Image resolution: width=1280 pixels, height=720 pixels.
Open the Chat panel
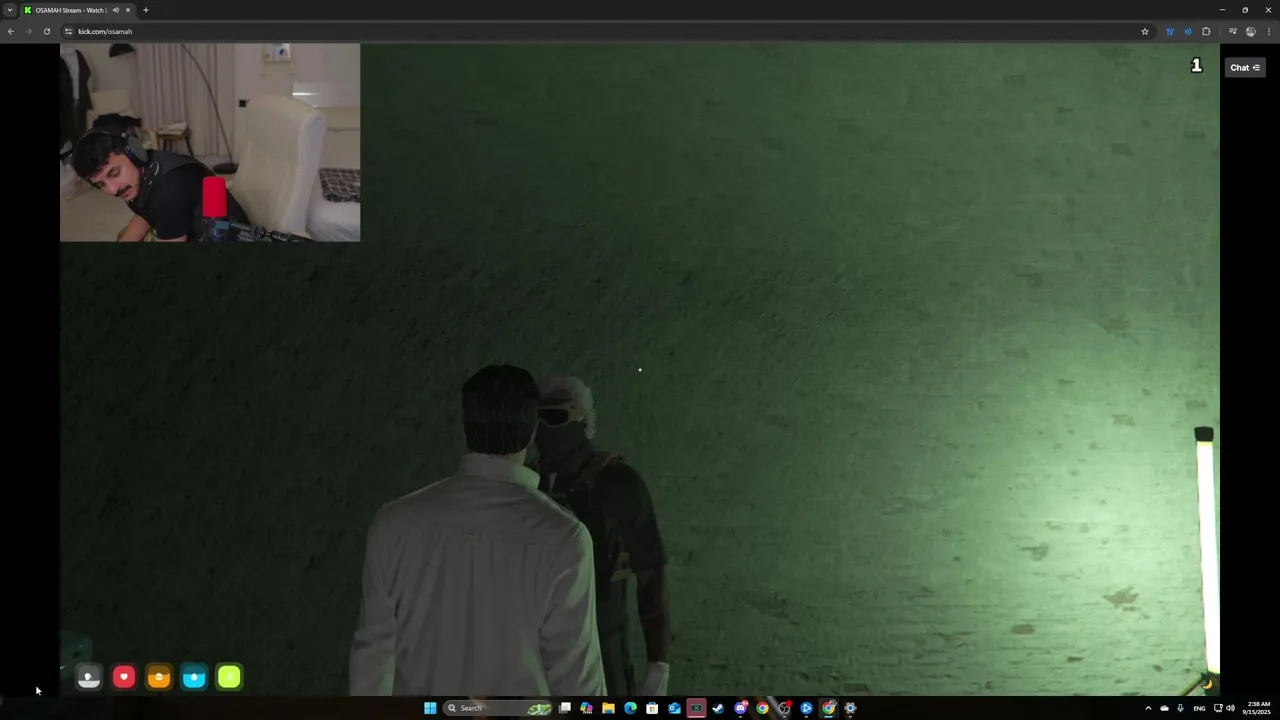pyautogui.click(x=1245, y=67)
